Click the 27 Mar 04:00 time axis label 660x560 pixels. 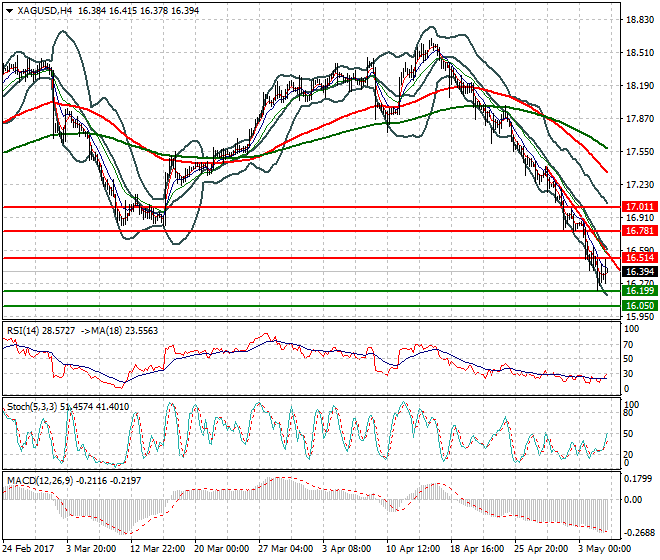click(285, 549)
